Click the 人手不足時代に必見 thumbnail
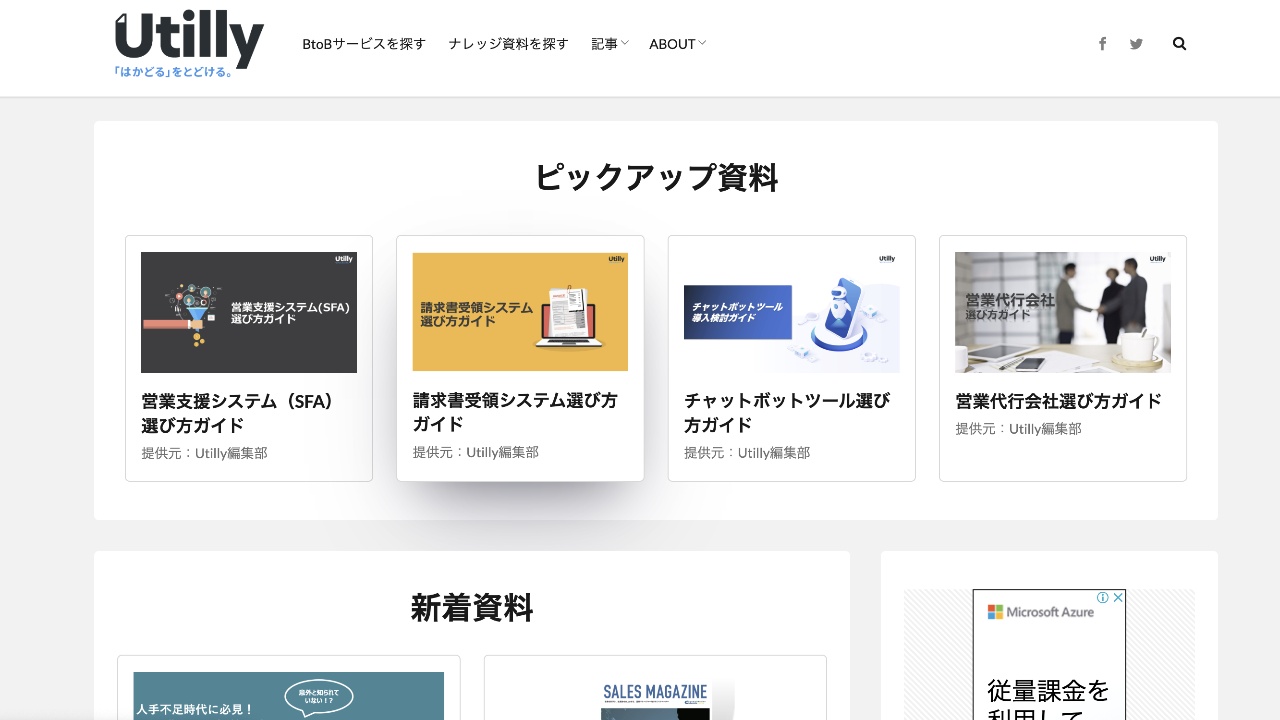This screenshot has height=720, width=1280. [x=288, y=696]
